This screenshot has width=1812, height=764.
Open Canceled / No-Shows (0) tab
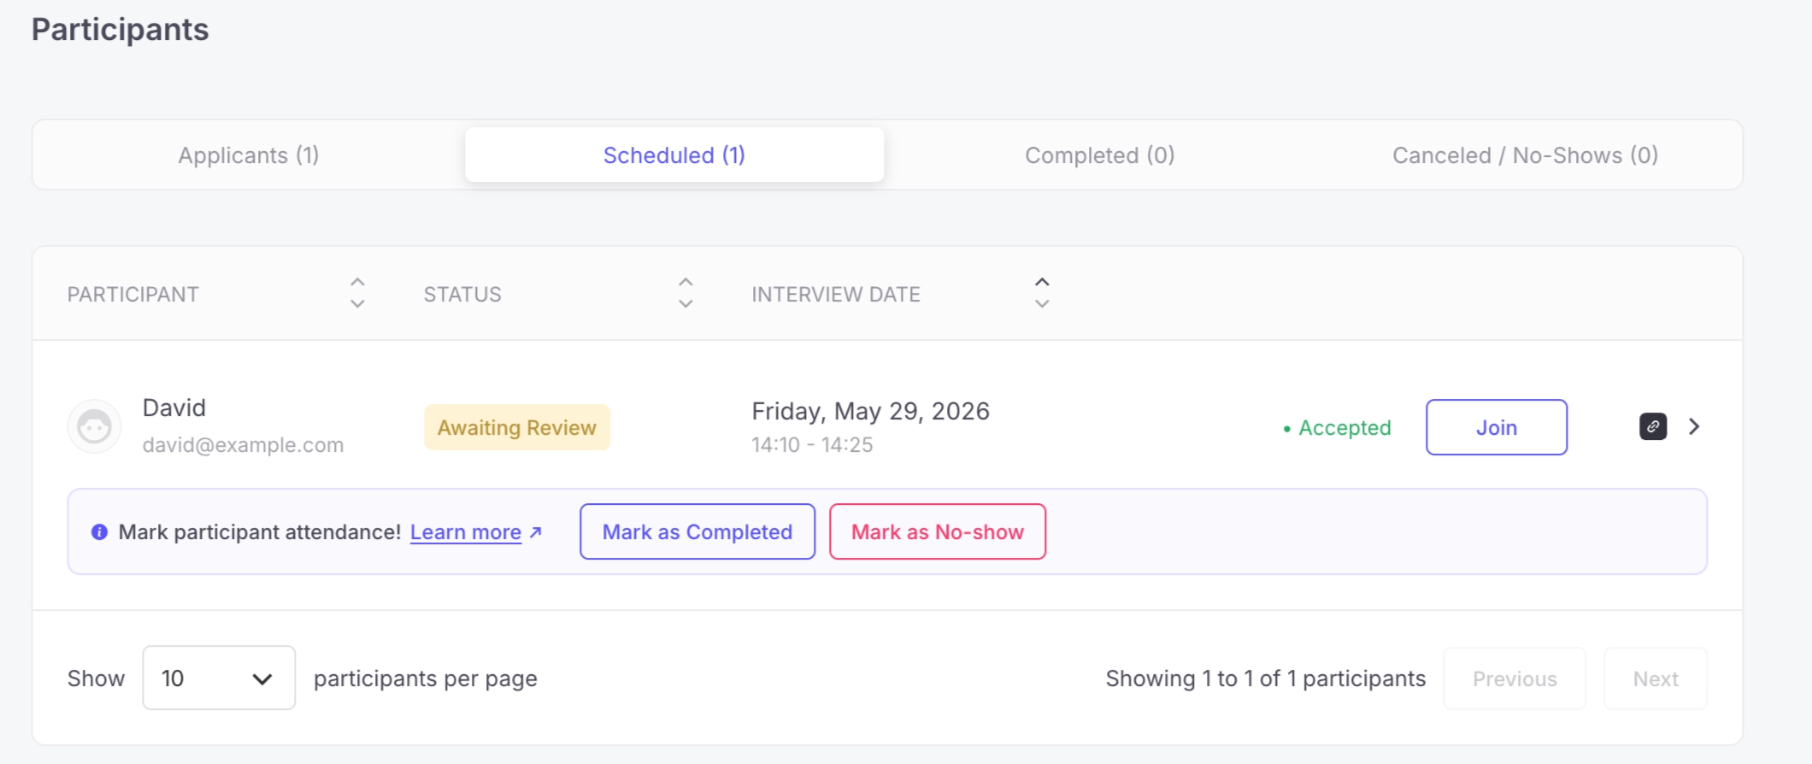[1525, 155]
